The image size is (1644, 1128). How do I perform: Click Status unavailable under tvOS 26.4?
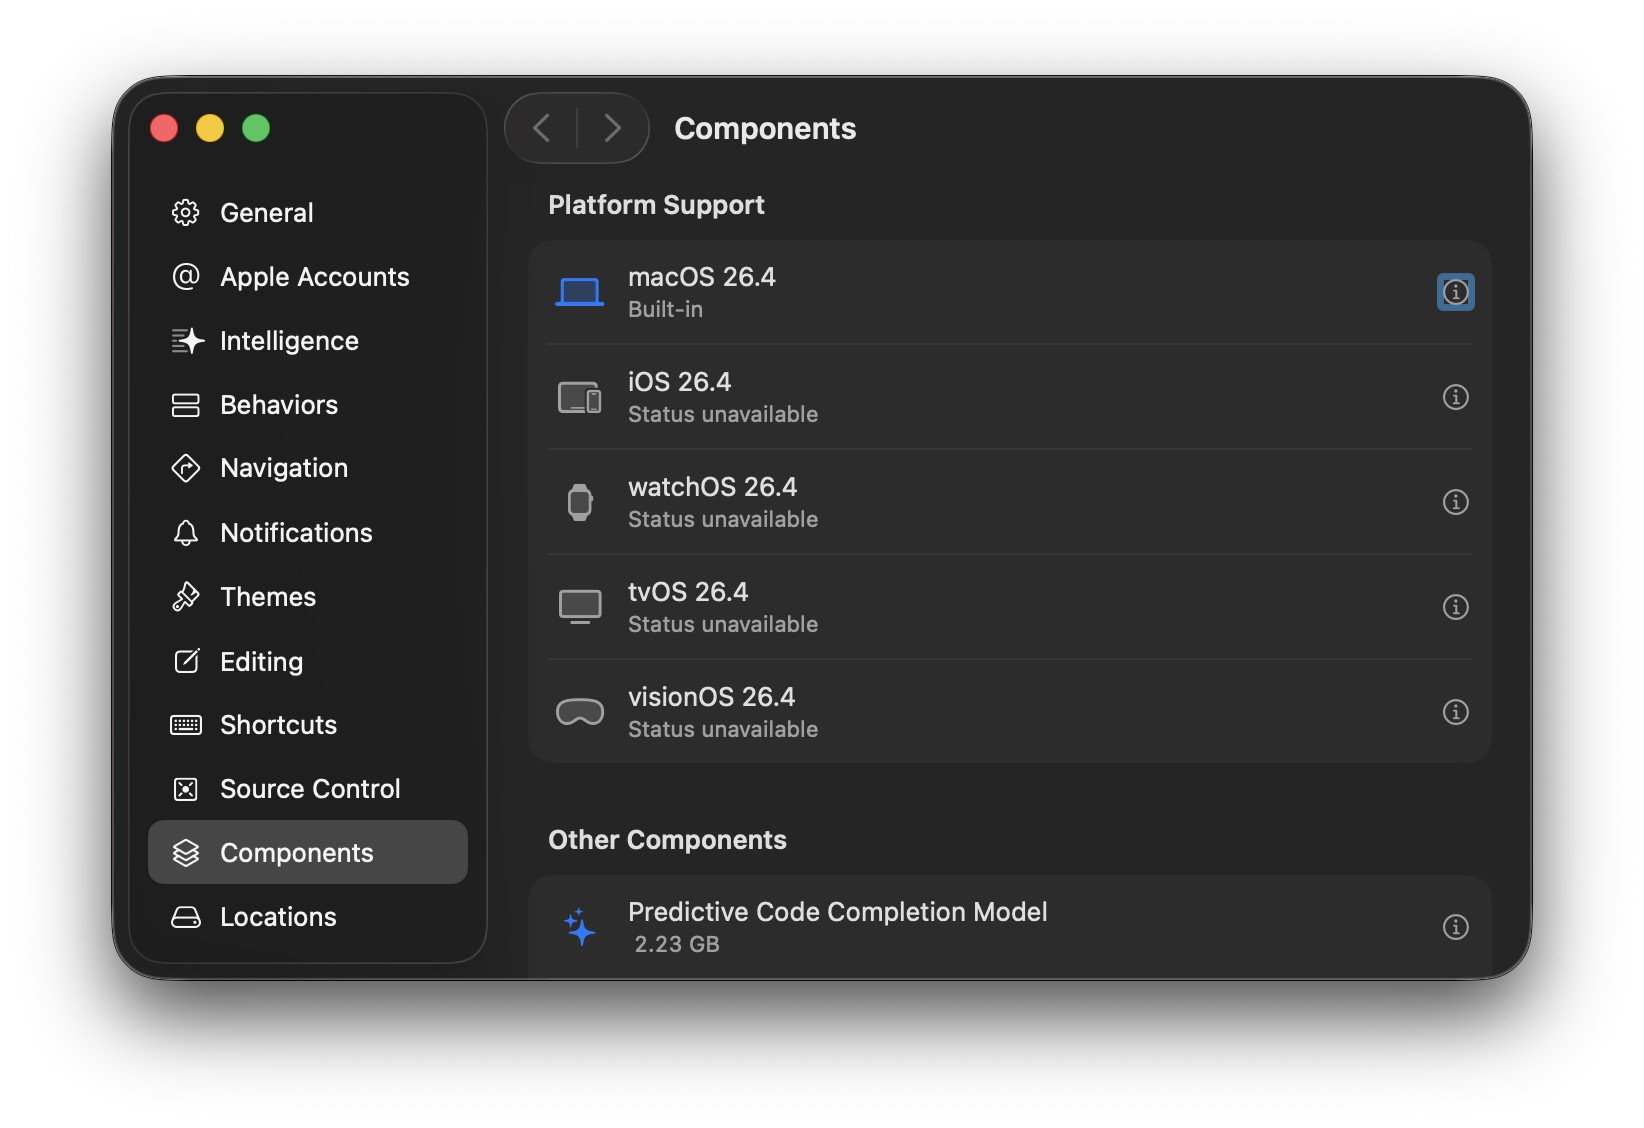723,624
